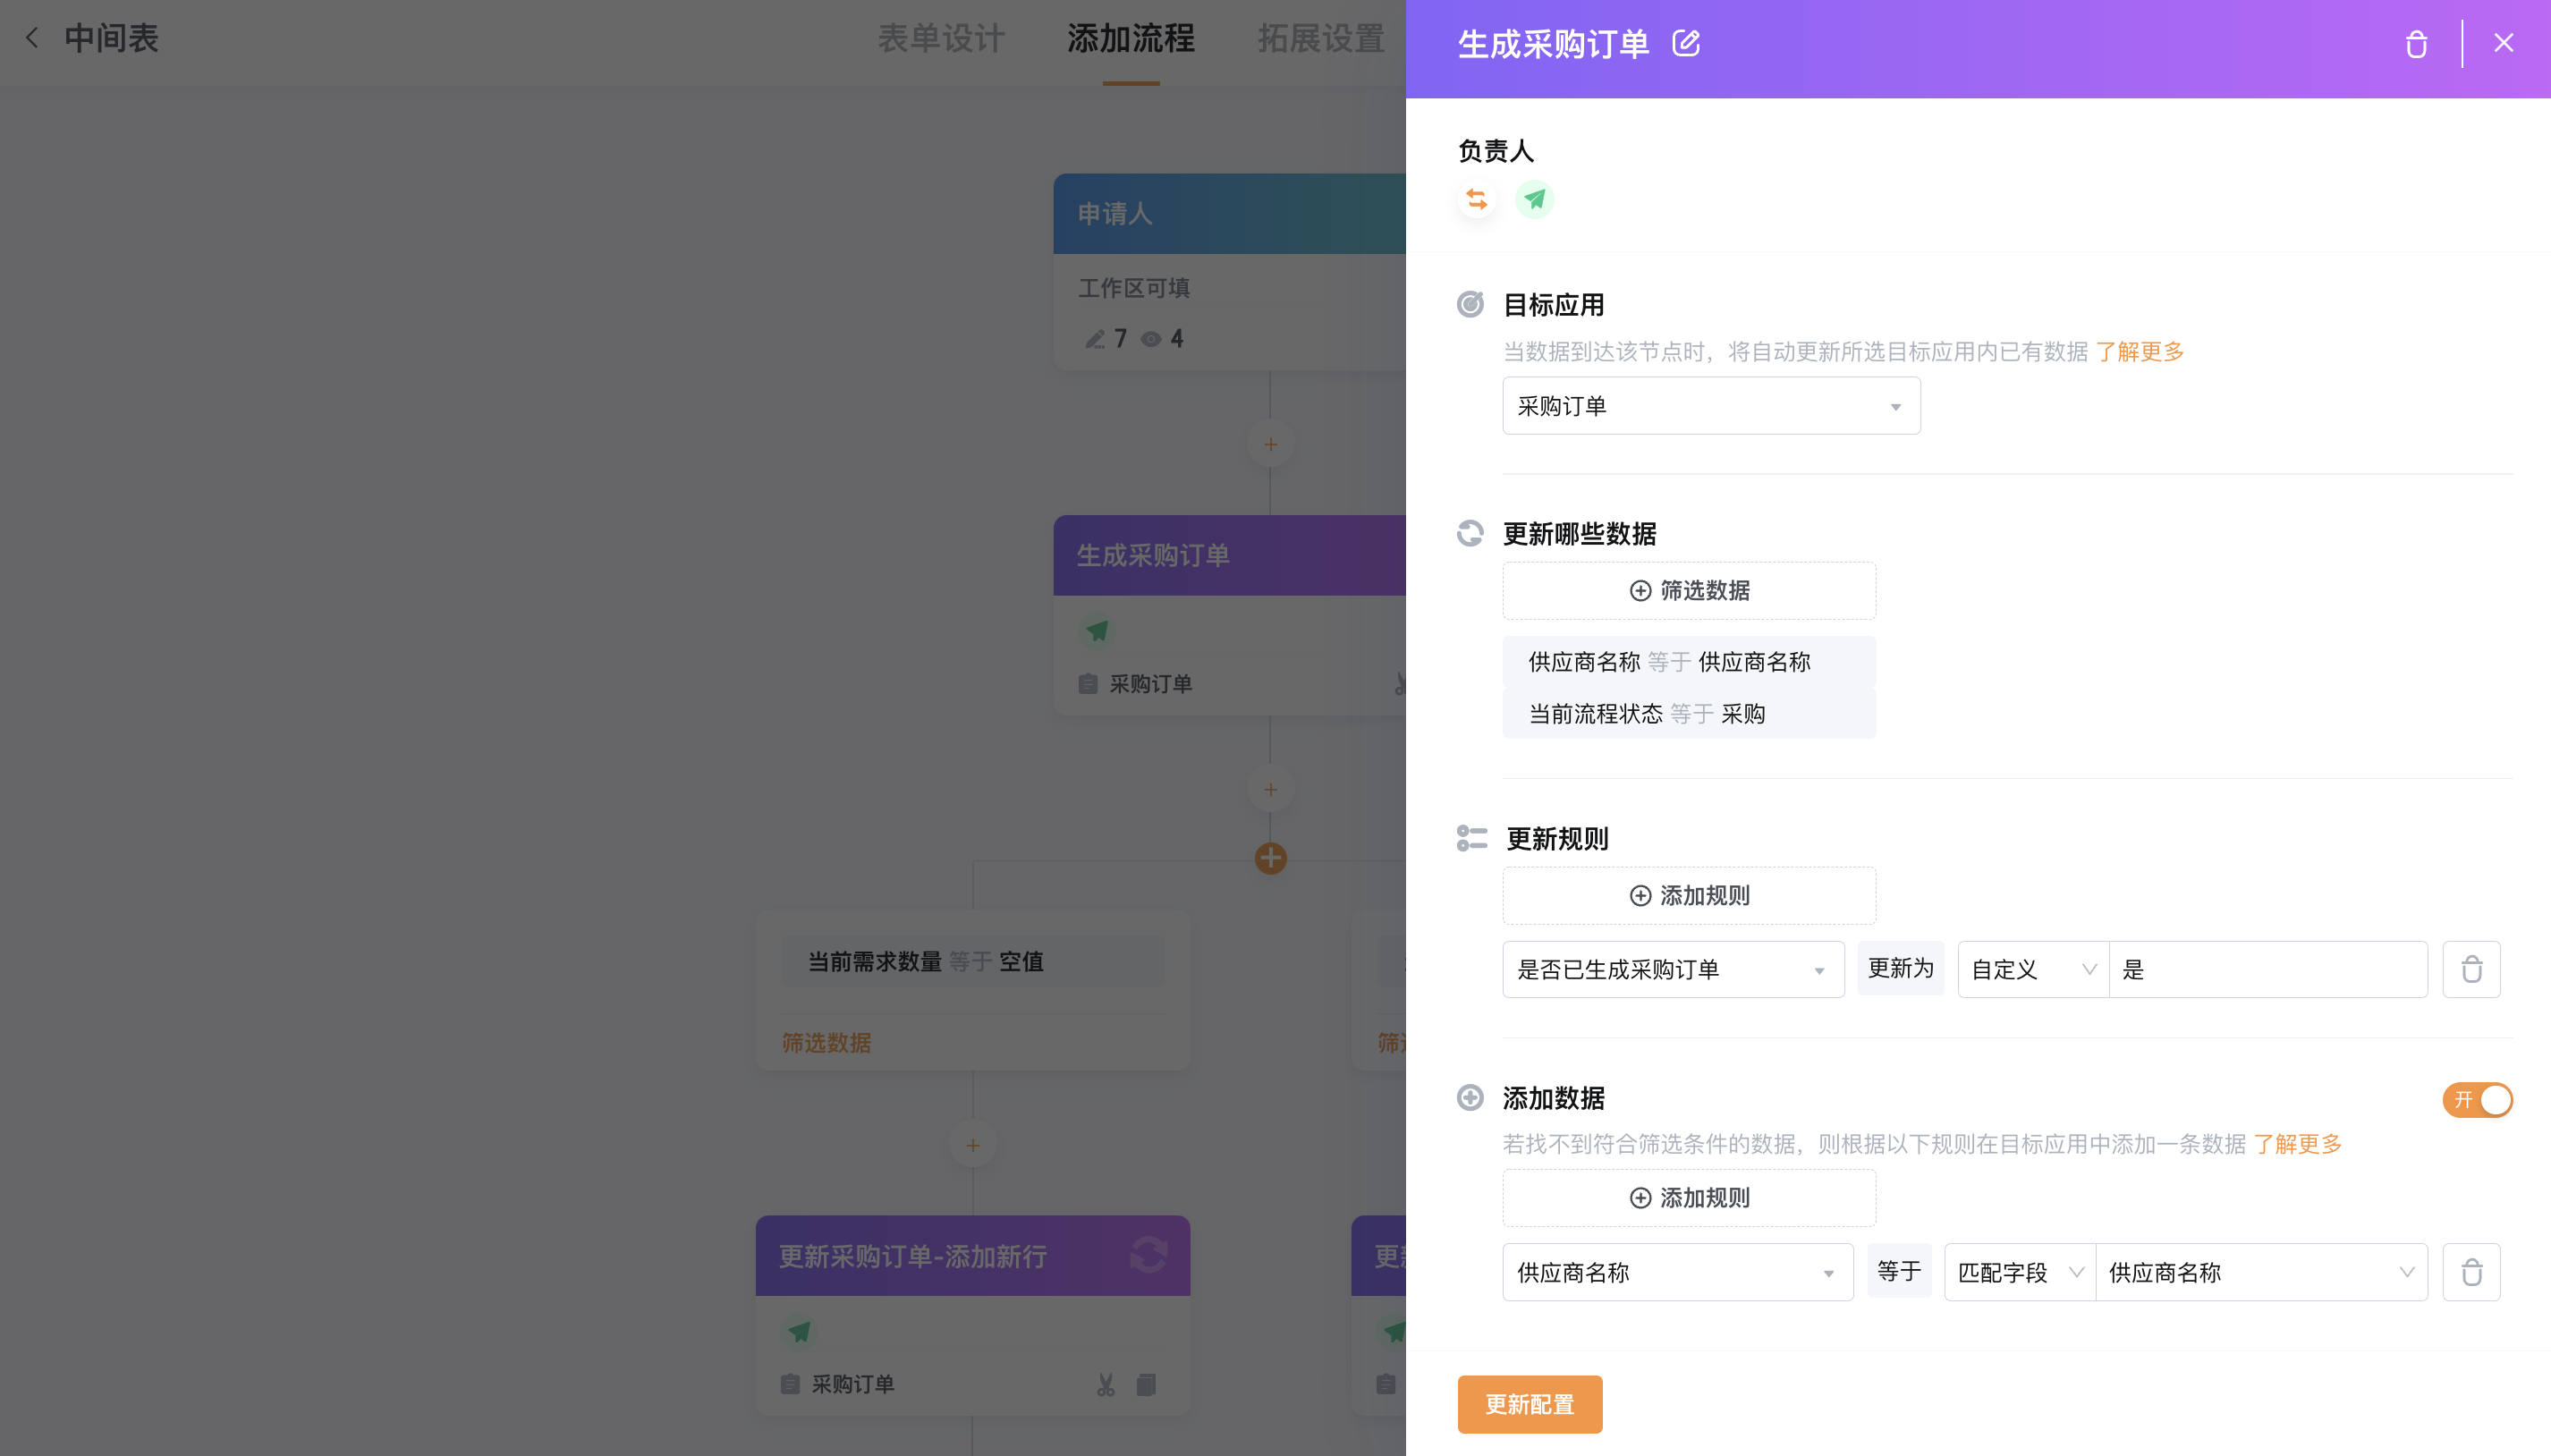
Task: Click the 更新配置 button
Action: 1529,1403
